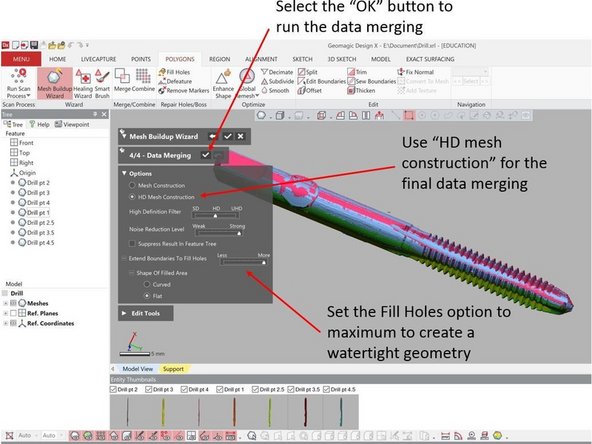This screenshot has height=444, width=592.
Task: Select the Flat filled area shape
Action: point(147,296)
